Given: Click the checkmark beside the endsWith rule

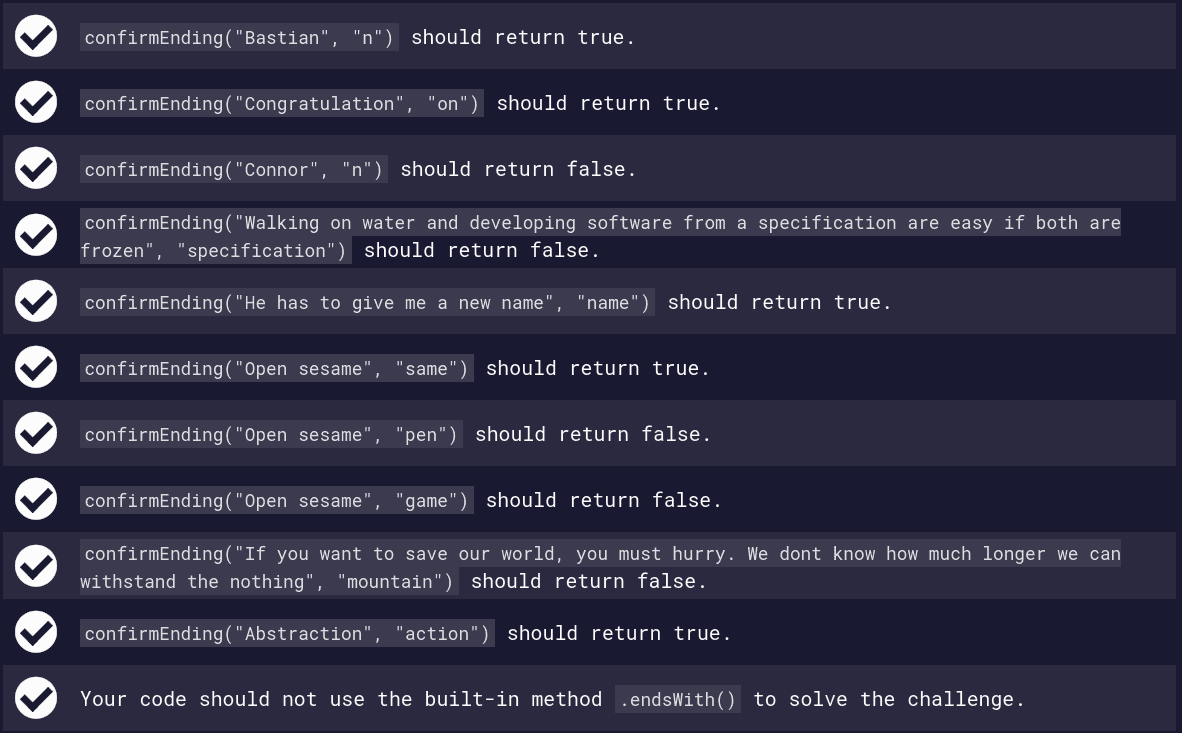Looking at the screenshot, I should [x=36, y=698].
